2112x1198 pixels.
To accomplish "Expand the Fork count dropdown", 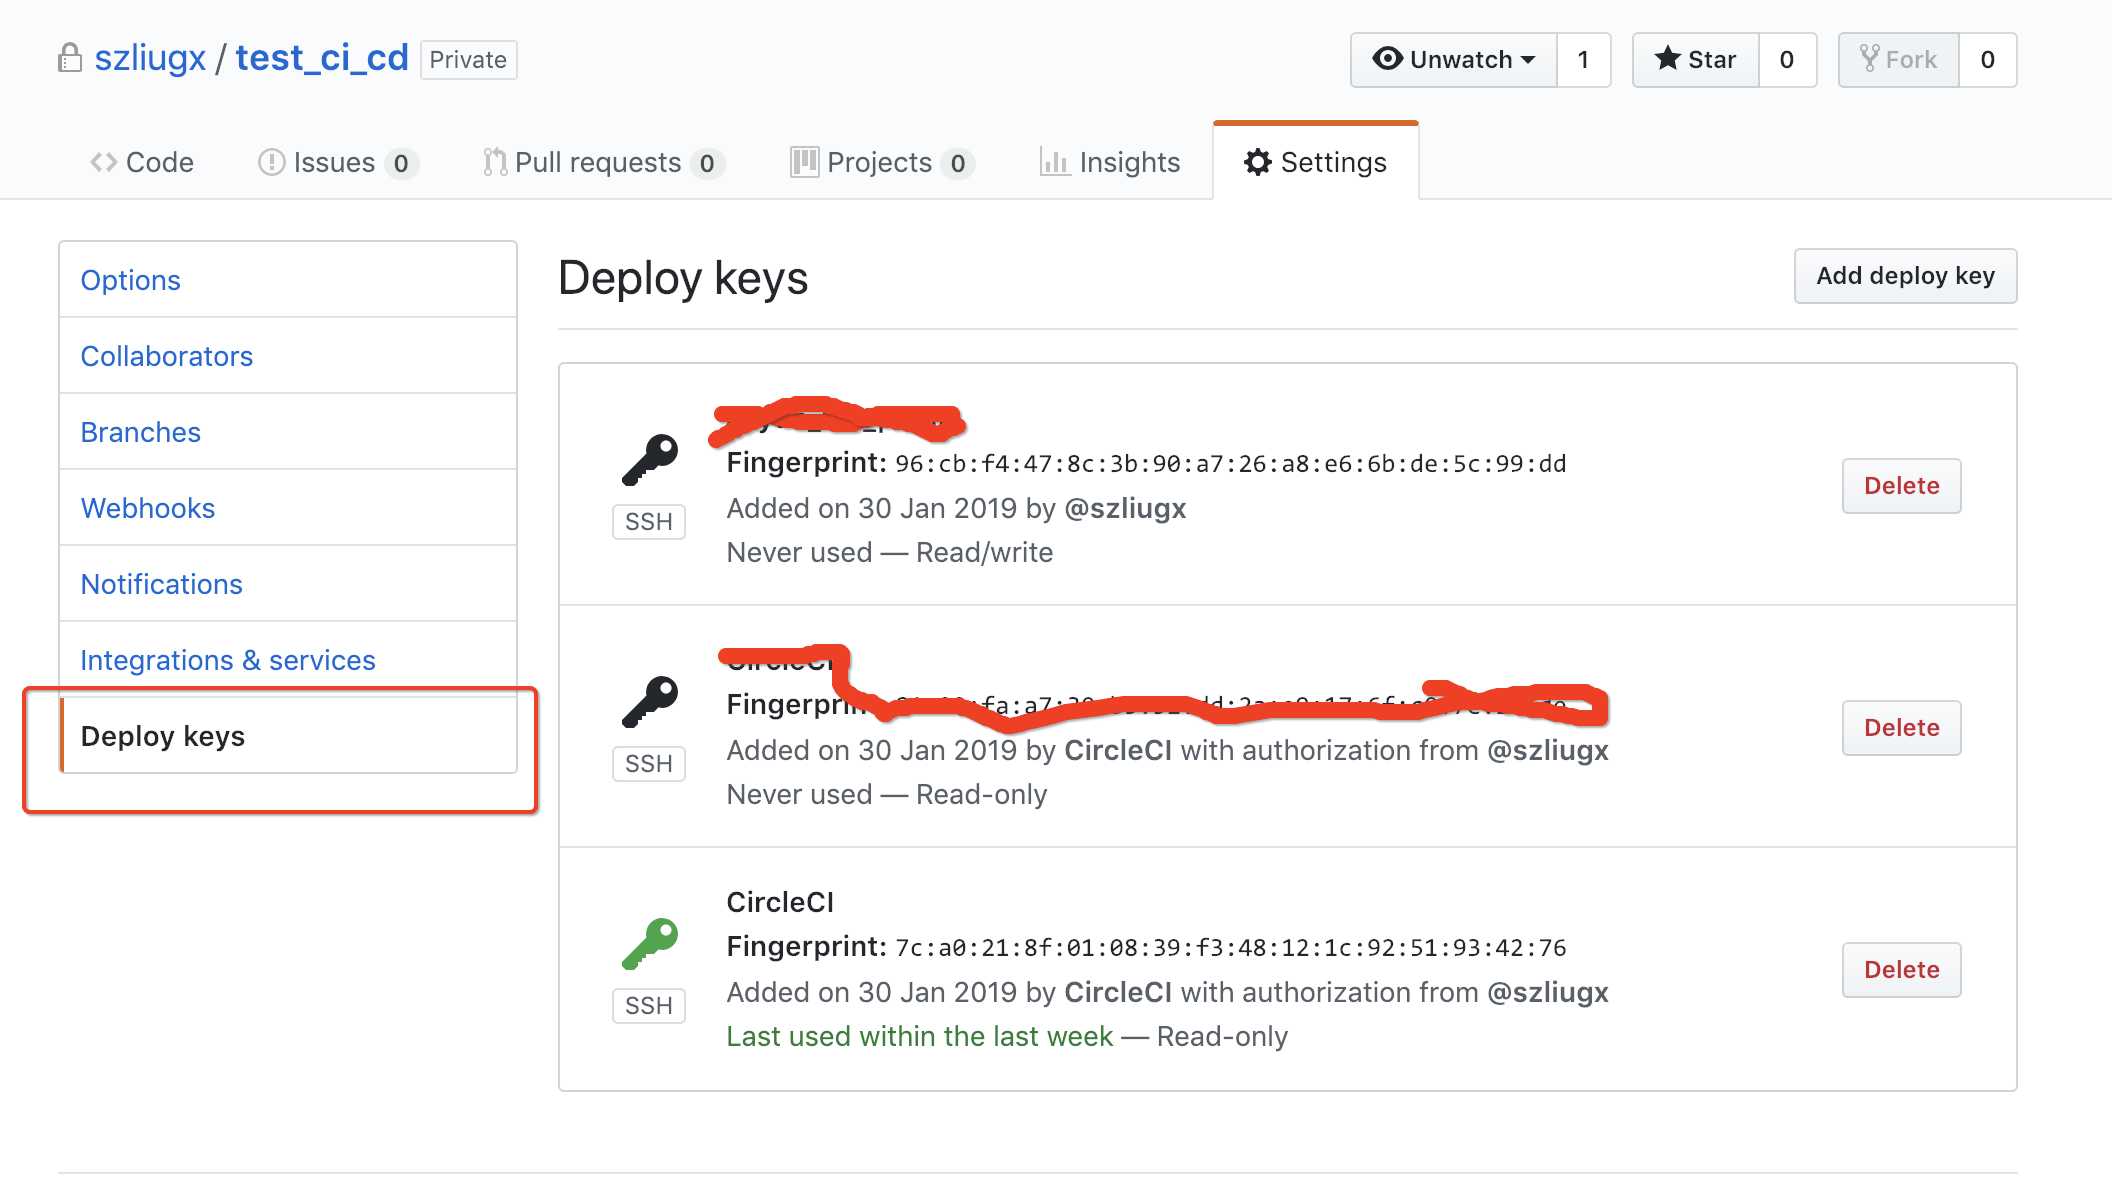I will (1987, 59).
